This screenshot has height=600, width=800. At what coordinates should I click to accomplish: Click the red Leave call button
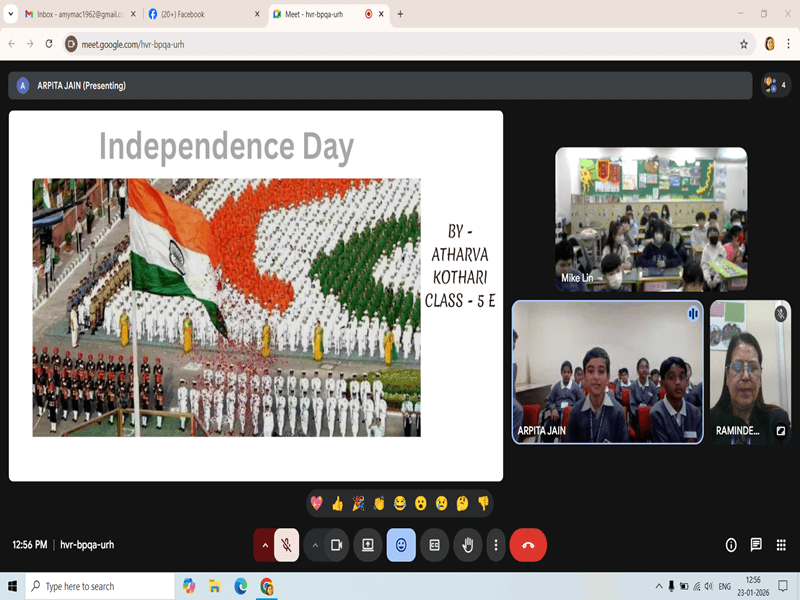pos(528,545)
